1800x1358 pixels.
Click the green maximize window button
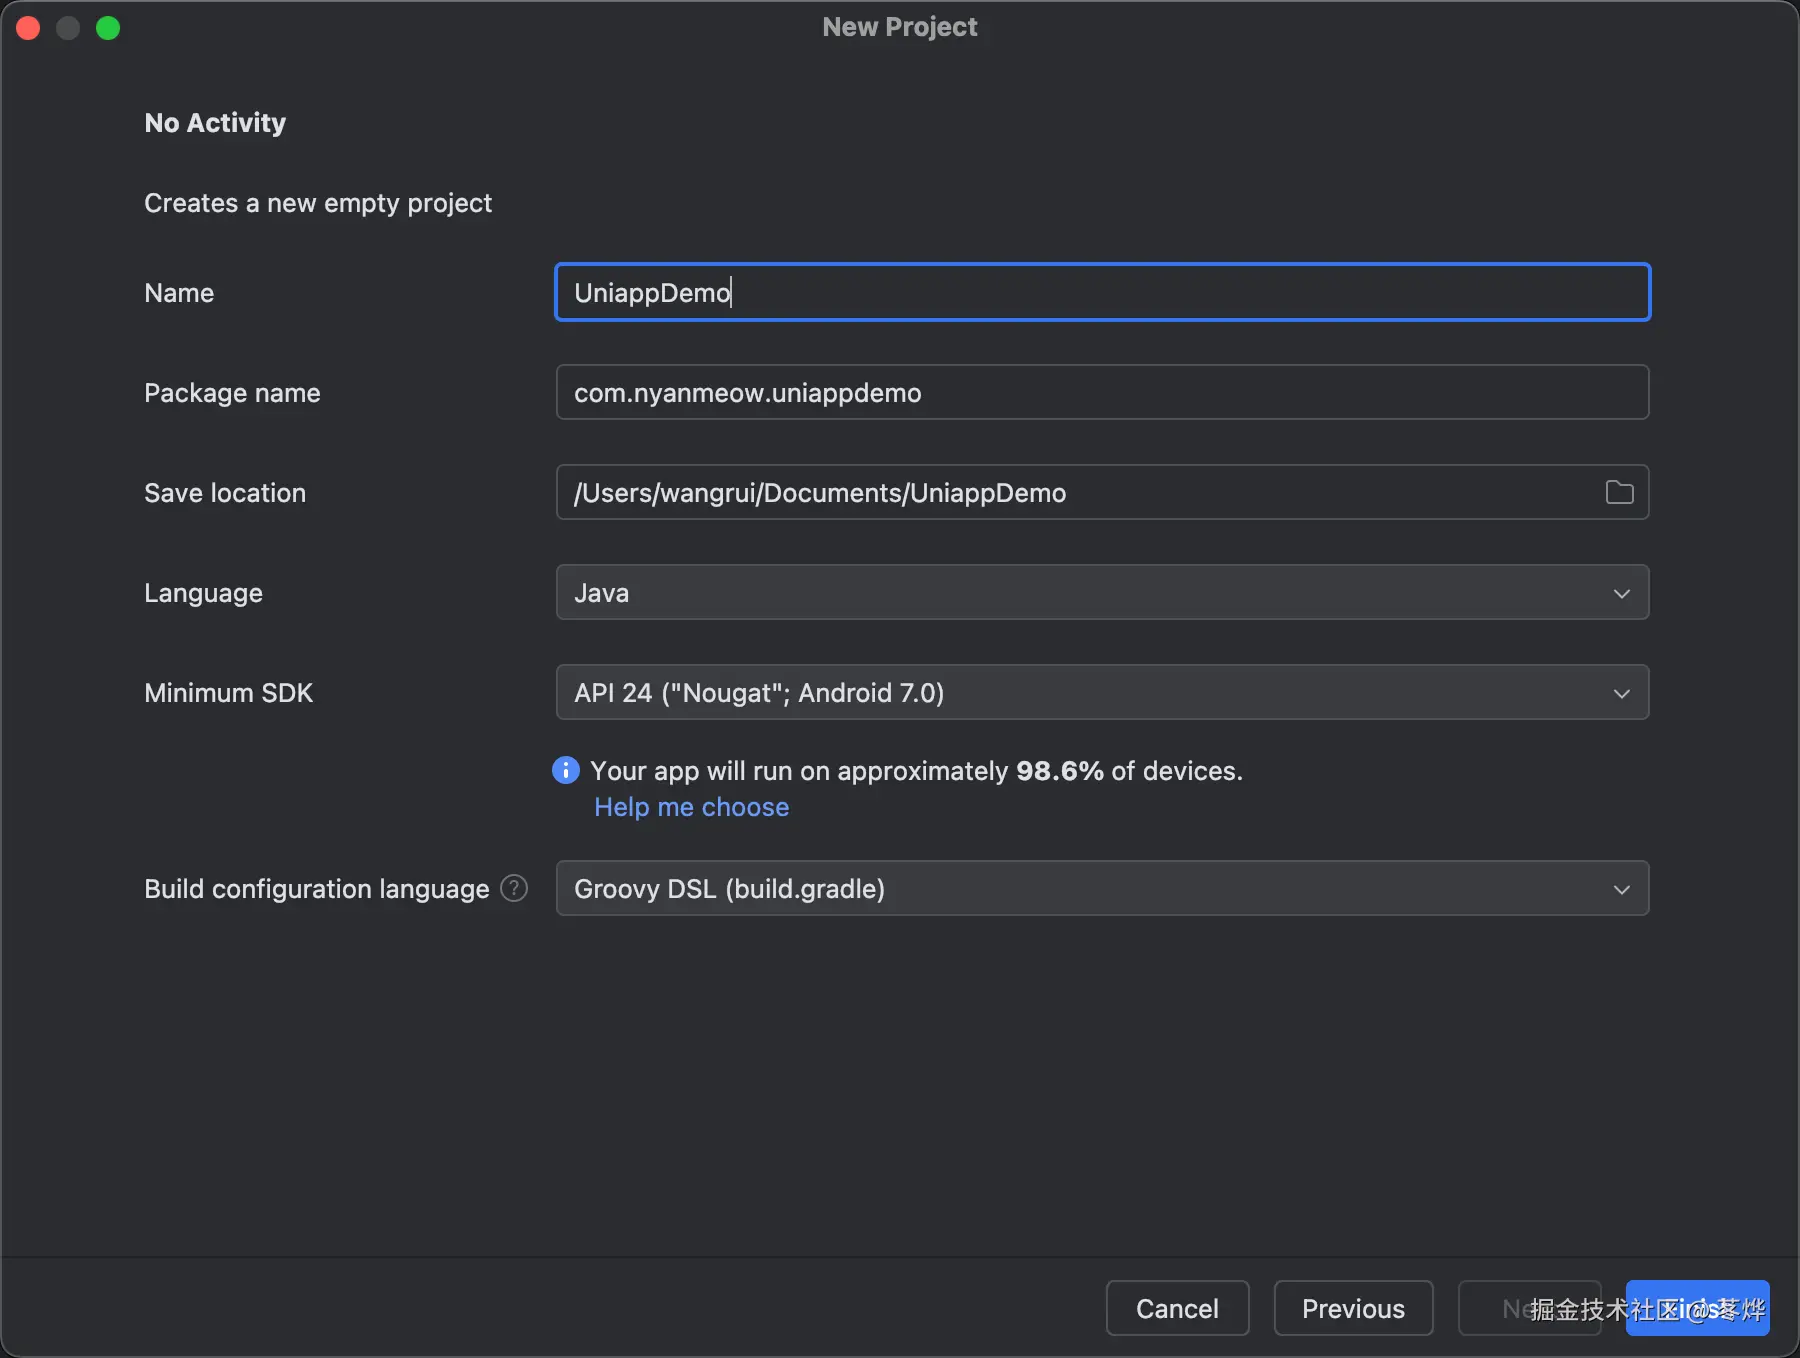click(x=108, y=28)
